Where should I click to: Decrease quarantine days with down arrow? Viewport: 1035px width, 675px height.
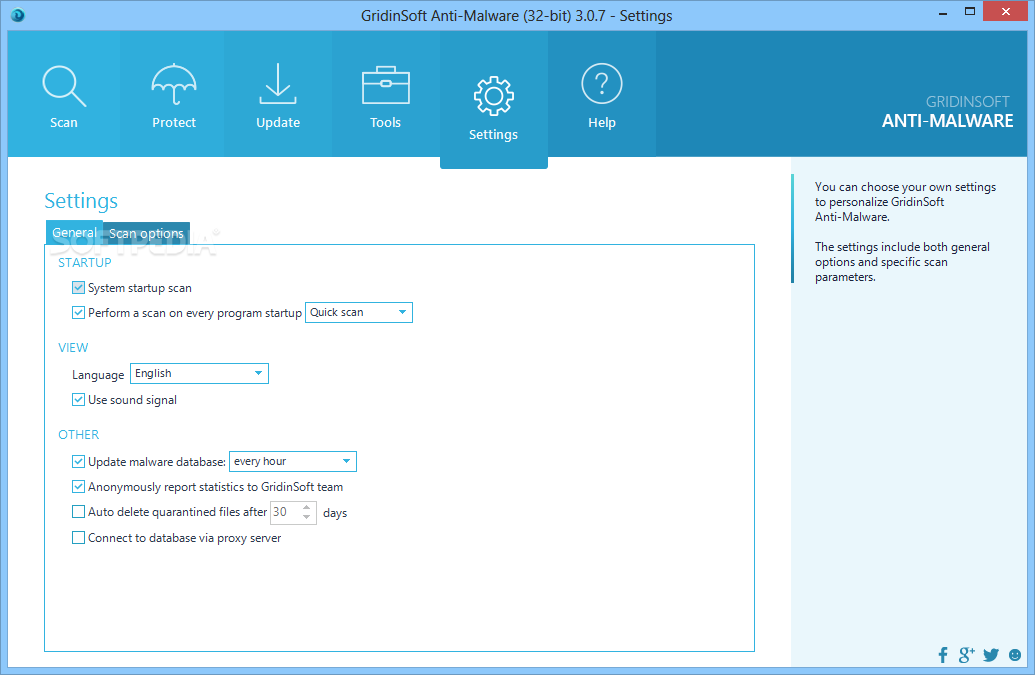point(306,517)
